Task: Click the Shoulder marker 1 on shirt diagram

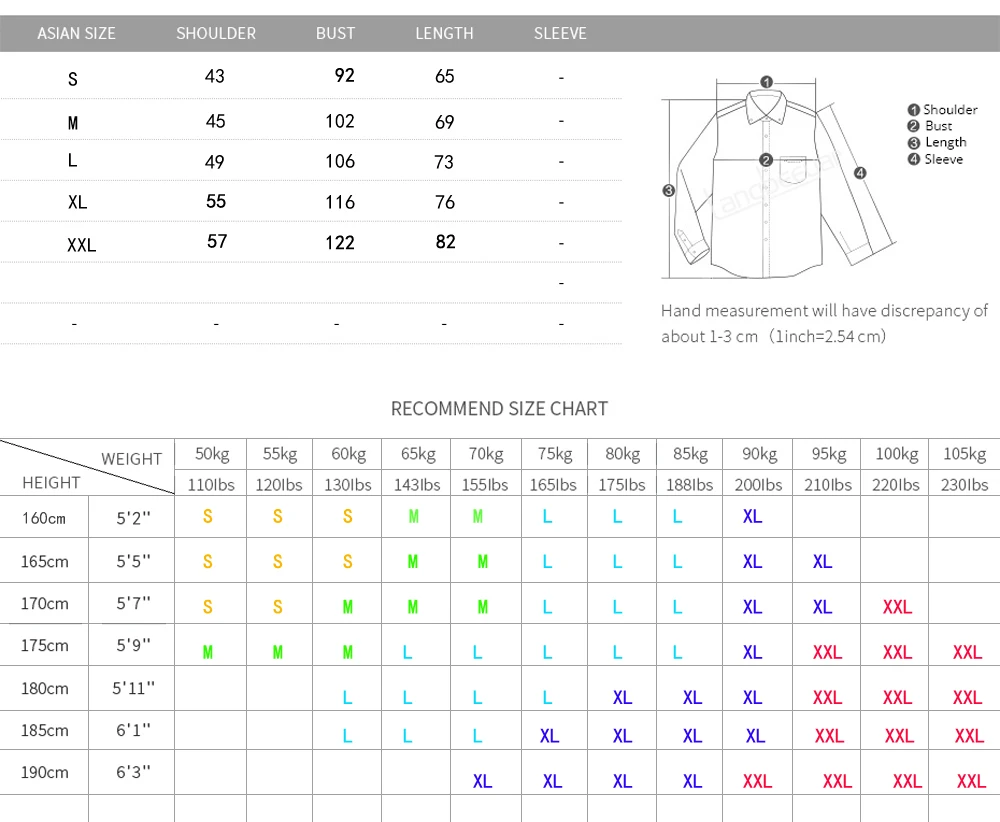Action: 767,82
